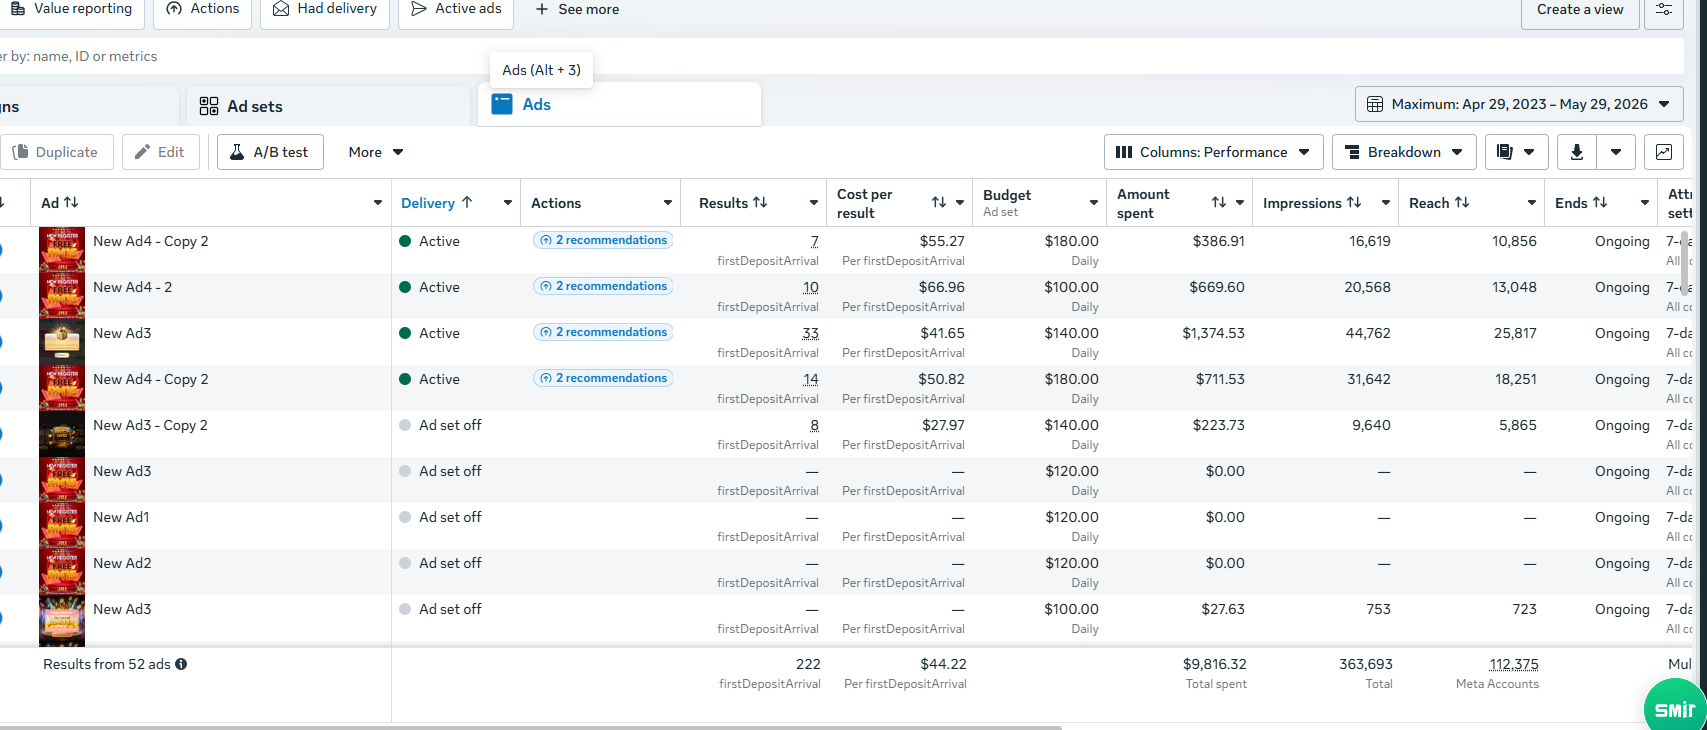This screenshot has height=730, width=1707.
Task: Click info icon beside Results from 52 ads
Action: point(181,664)
